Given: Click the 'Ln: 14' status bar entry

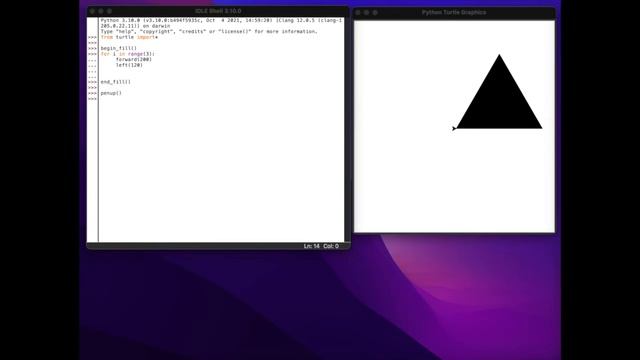Looking at the screenshot, I should coord(311,246).
